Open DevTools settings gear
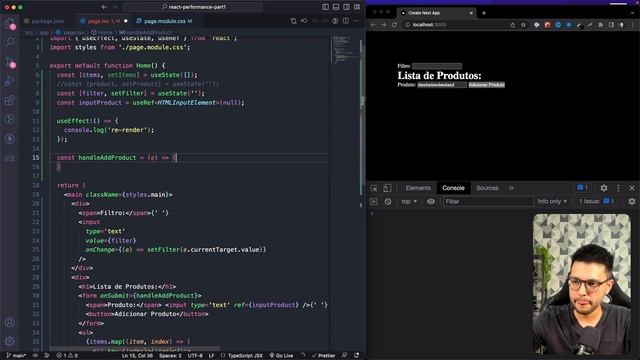Viewport: 640px width, 360px height. point(604,188)
